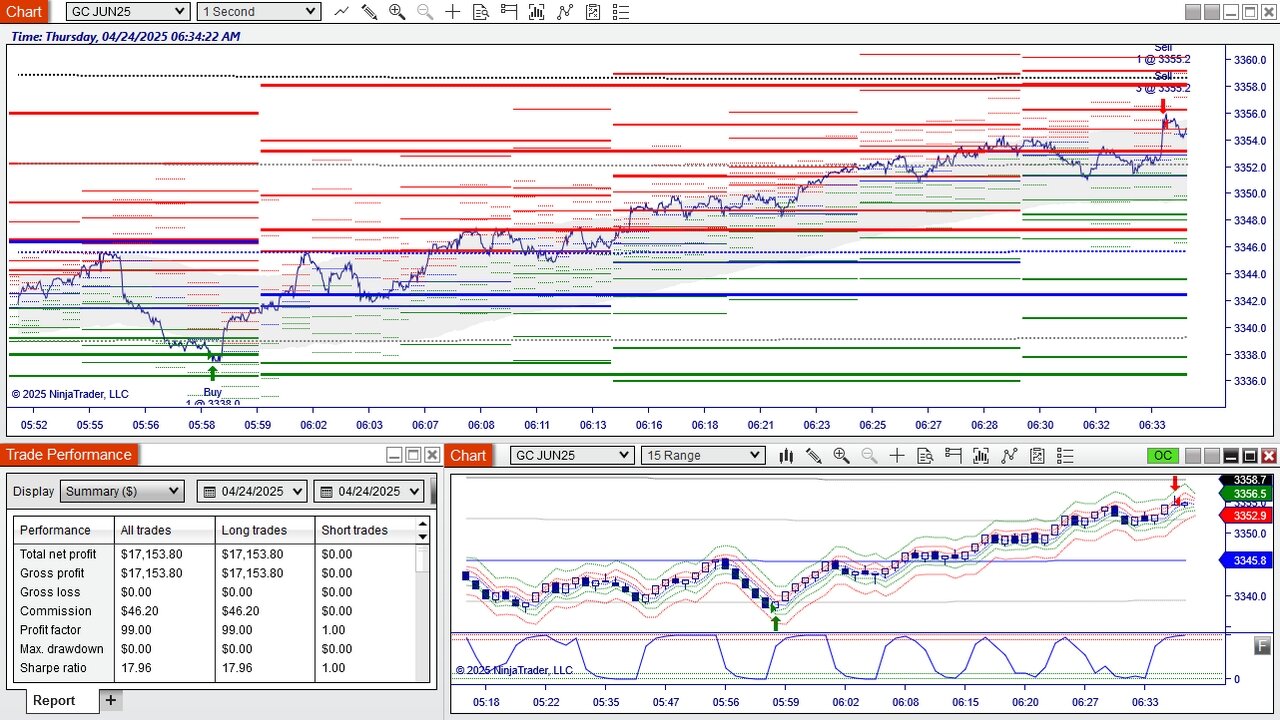Image resolution: width=1280 pixels, height=720 pixels.
Task: Click the down arrow in performance table header
Action: [x=423, y=537]
